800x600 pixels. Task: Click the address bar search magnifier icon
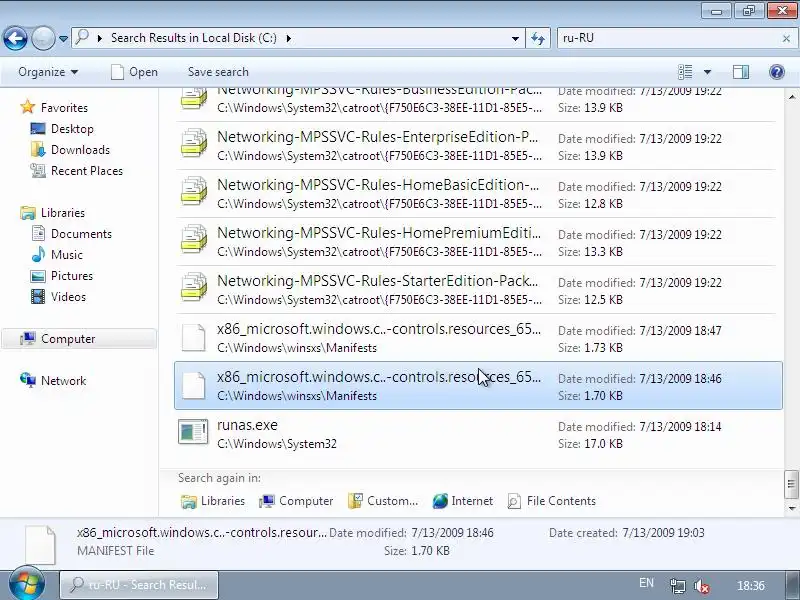click(x=82, y=37)
